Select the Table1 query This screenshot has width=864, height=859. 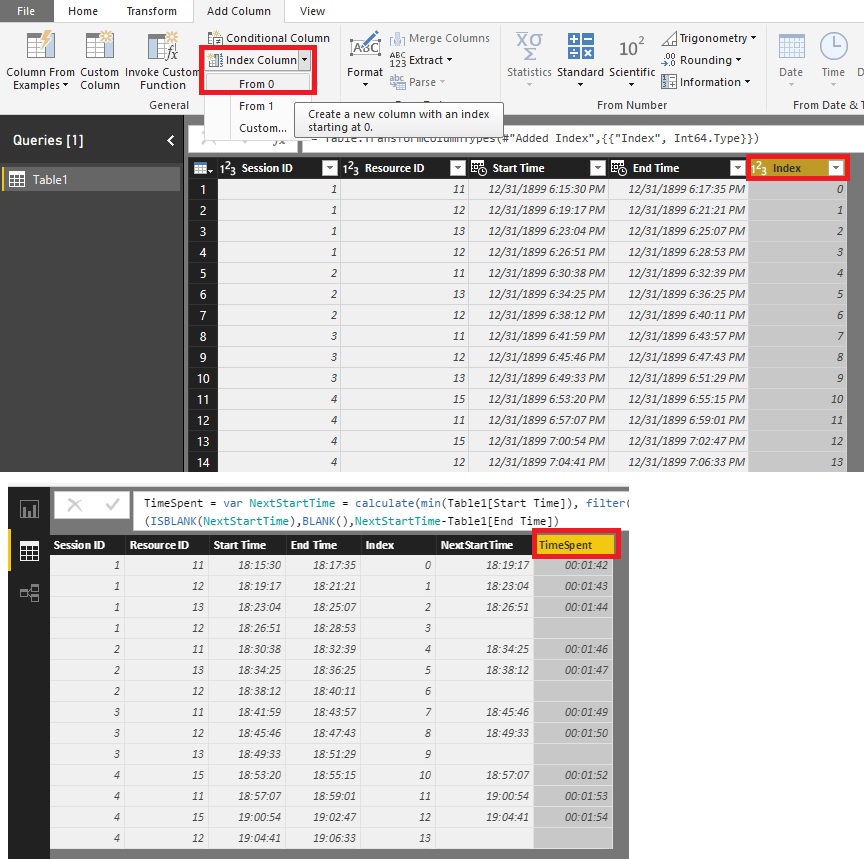91,180
